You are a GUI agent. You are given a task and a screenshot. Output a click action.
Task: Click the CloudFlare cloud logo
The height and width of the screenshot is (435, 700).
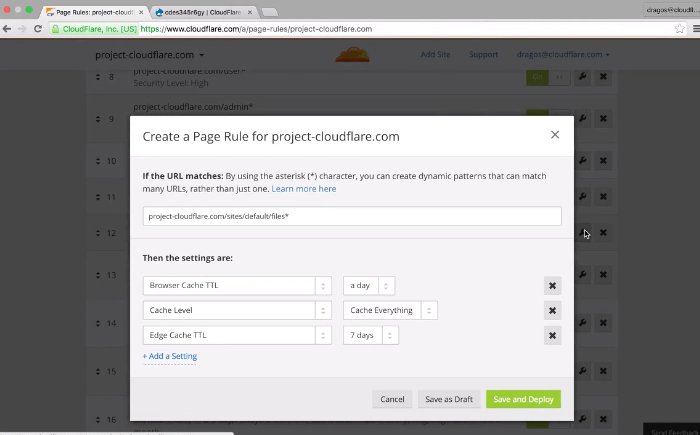point(352,54)
